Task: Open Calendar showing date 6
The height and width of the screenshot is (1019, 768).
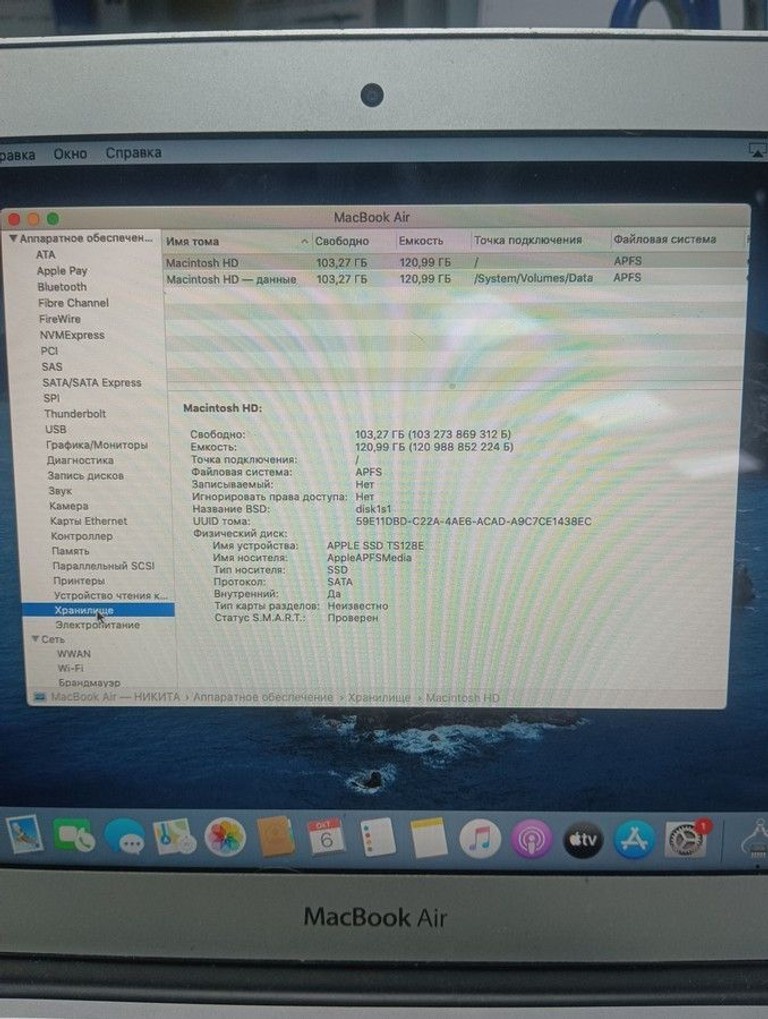Action: click(x=326, y=837)
